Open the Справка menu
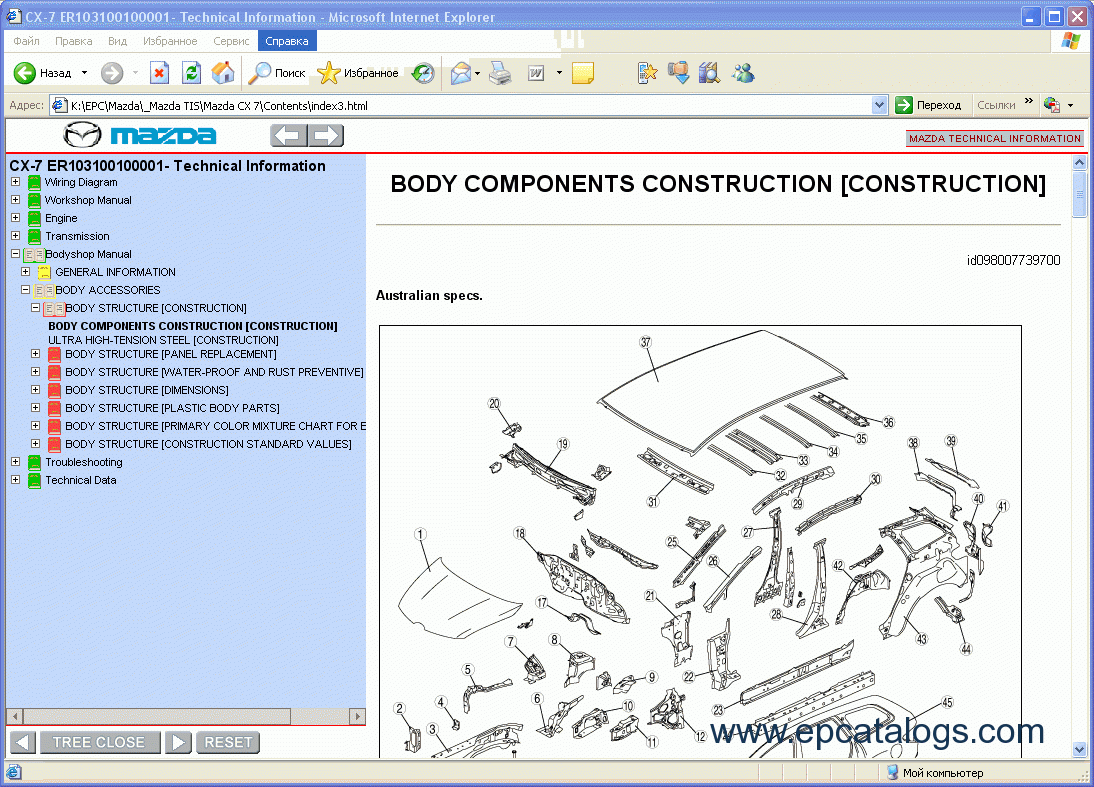Image resolution: width=1094 pixels, height=787 pixels. (x=286, y=41)
